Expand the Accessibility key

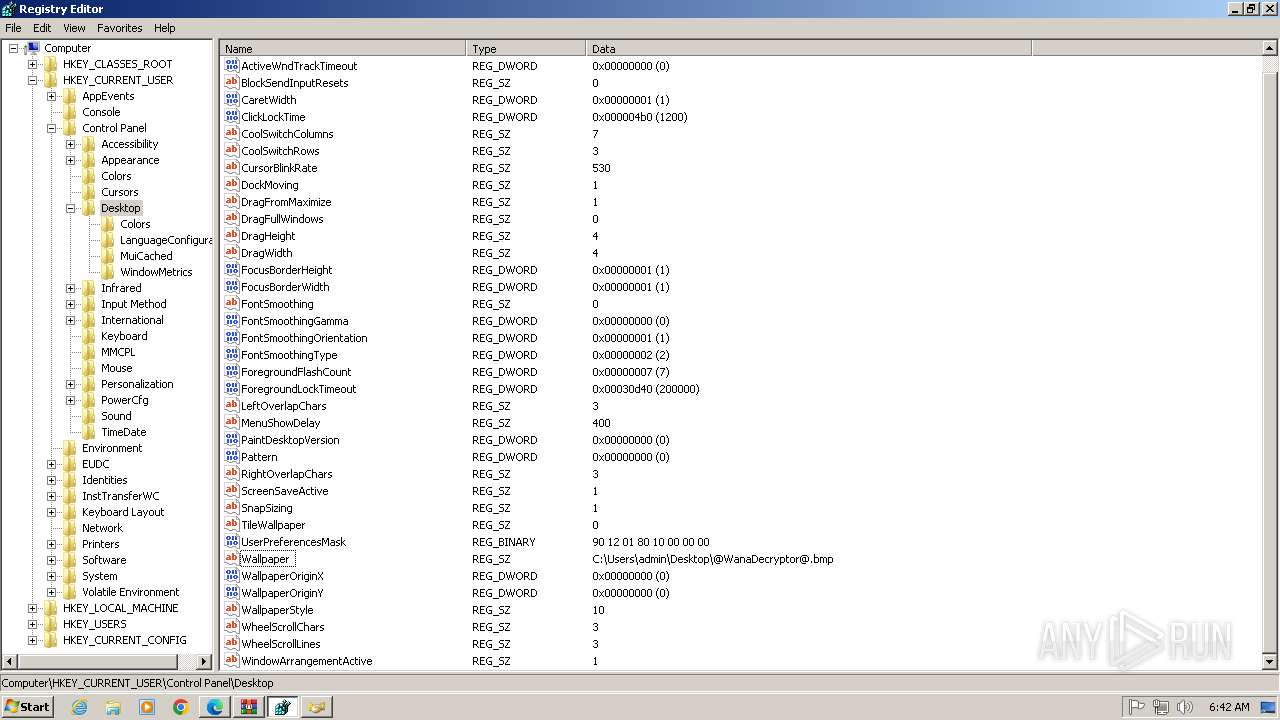pos(70,144)
